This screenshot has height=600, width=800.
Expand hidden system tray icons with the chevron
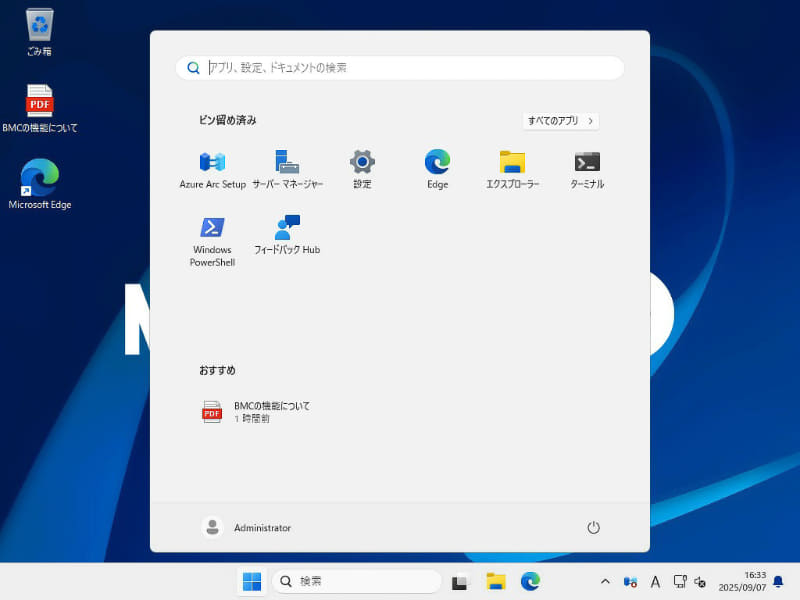pyautogui.click(x=605, y=581)
